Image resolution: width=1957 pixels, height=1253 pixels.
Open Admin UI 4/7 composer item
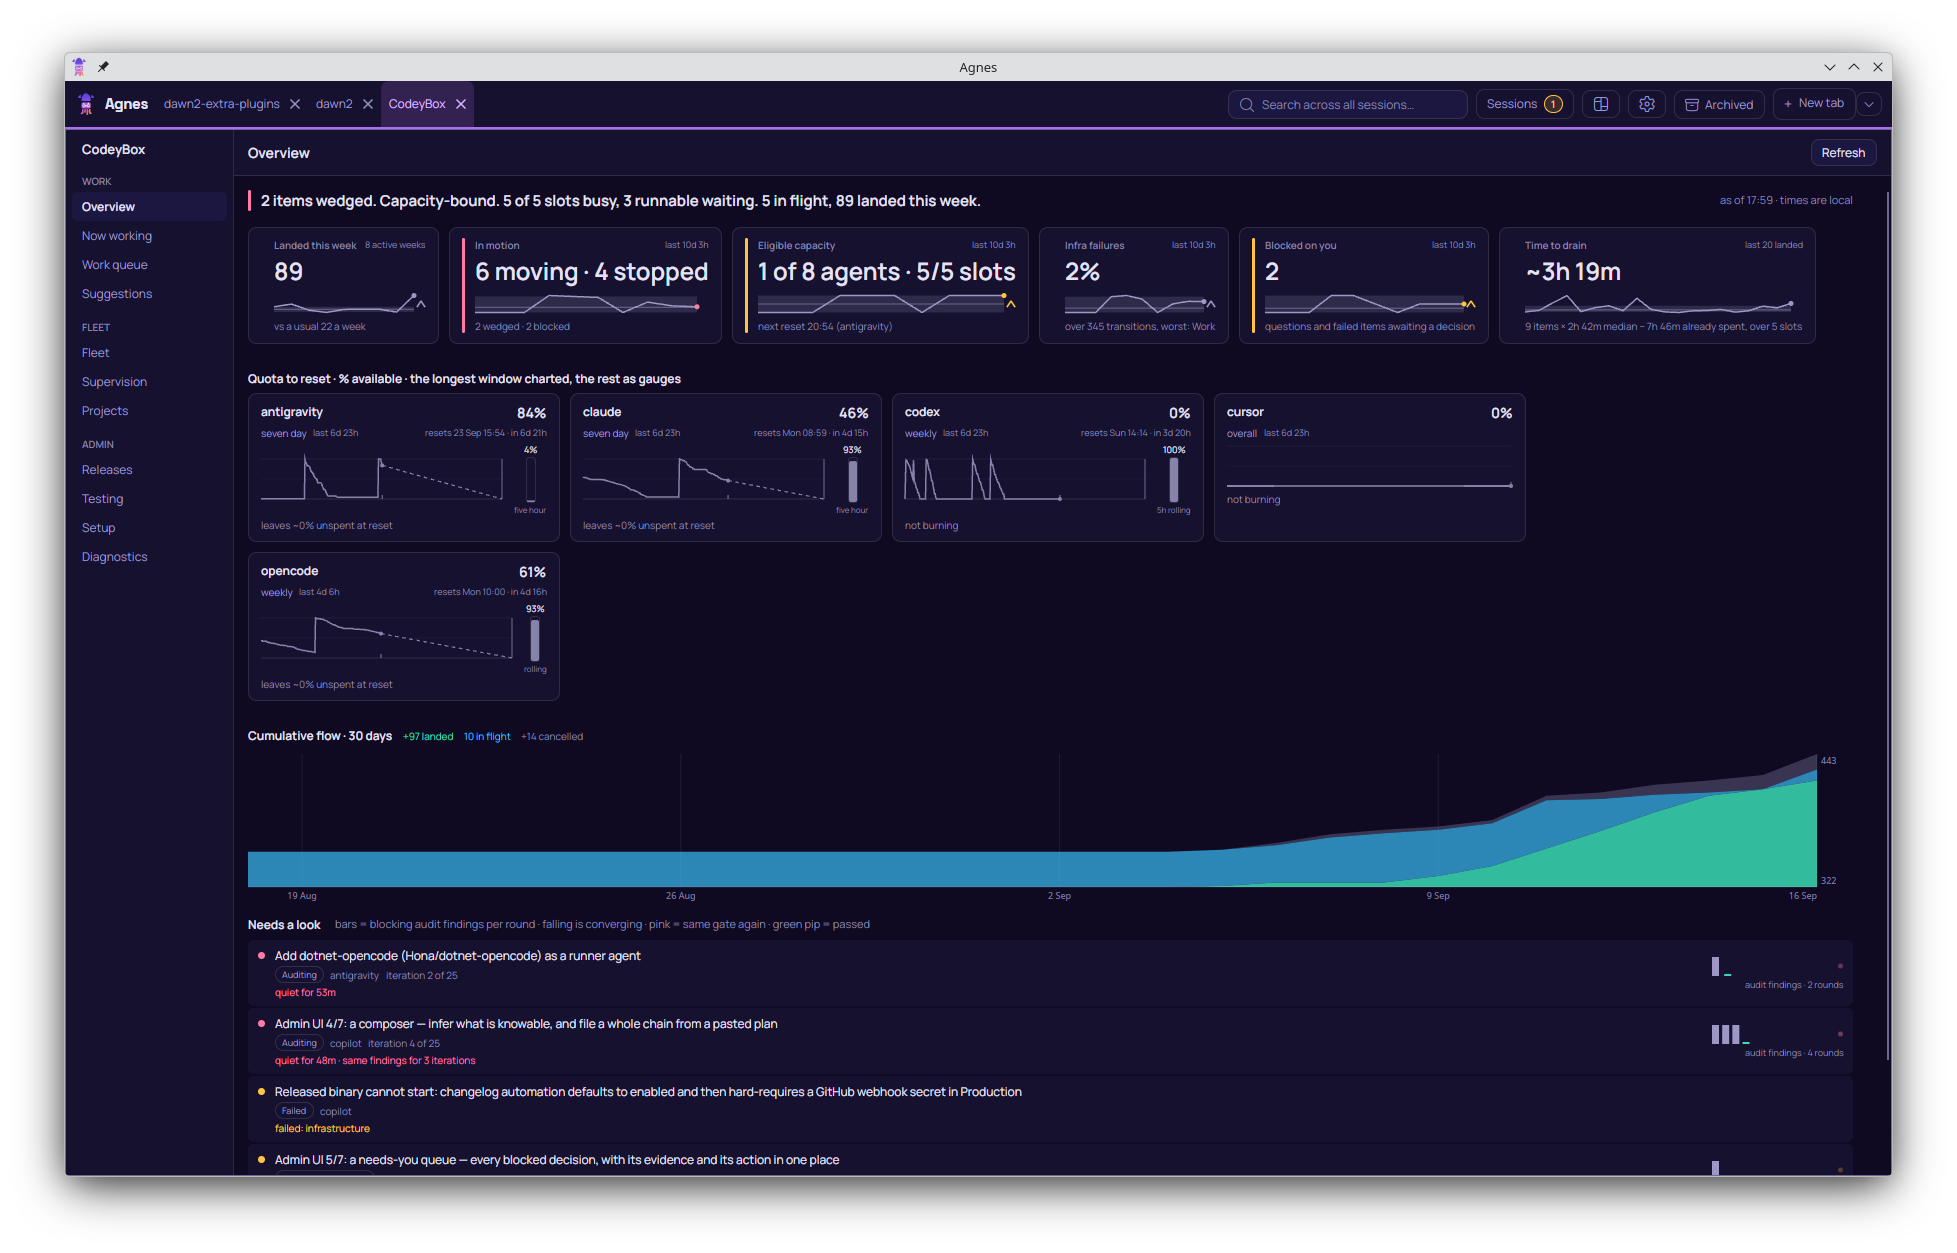pyautogui.click(x=1050, y=1041)
